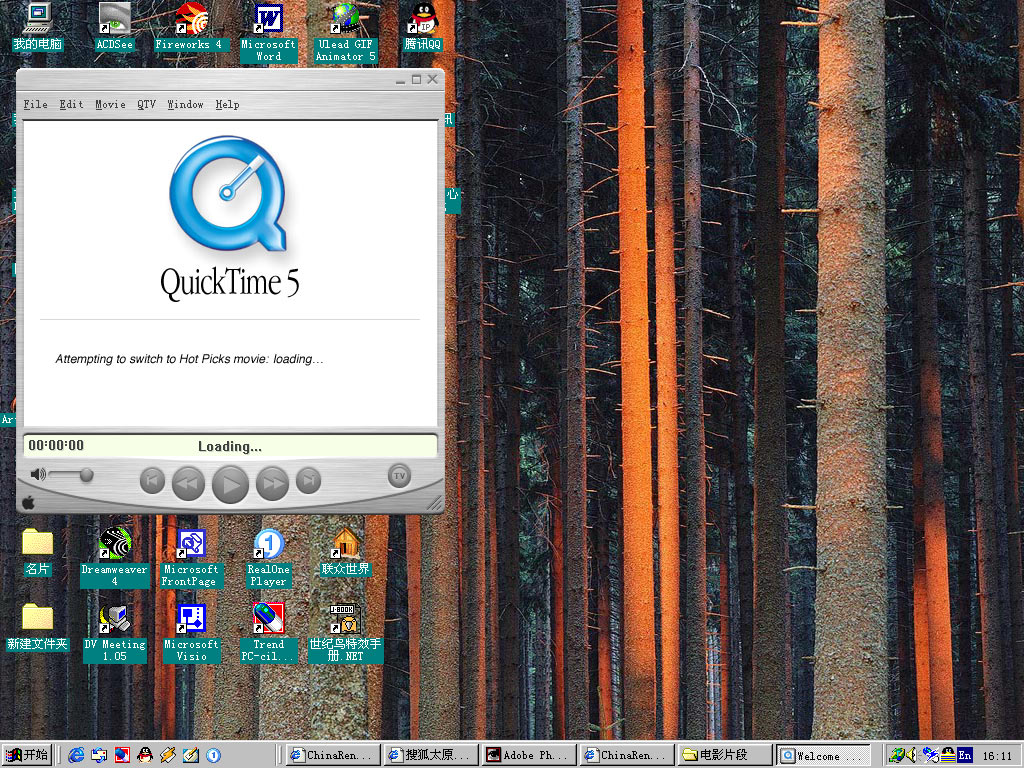Adjust the QuickTime volume slider knob

86,475
